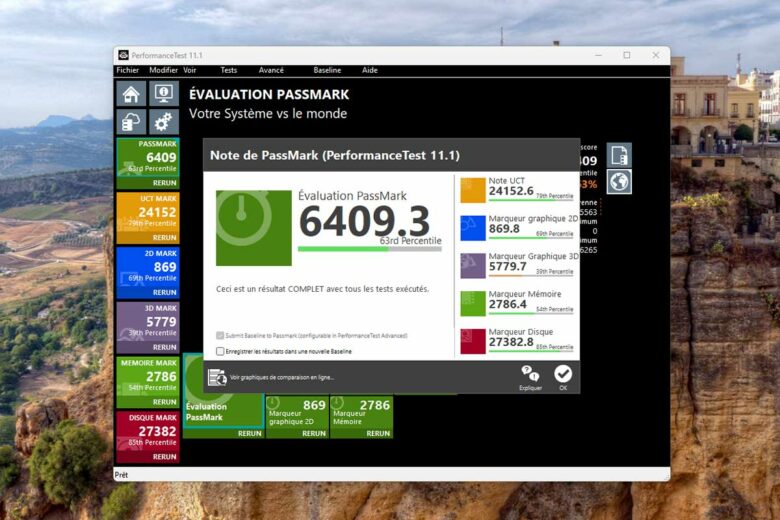
Task: Click the bottom Évaluation PassMark tile
Action: 223,411
